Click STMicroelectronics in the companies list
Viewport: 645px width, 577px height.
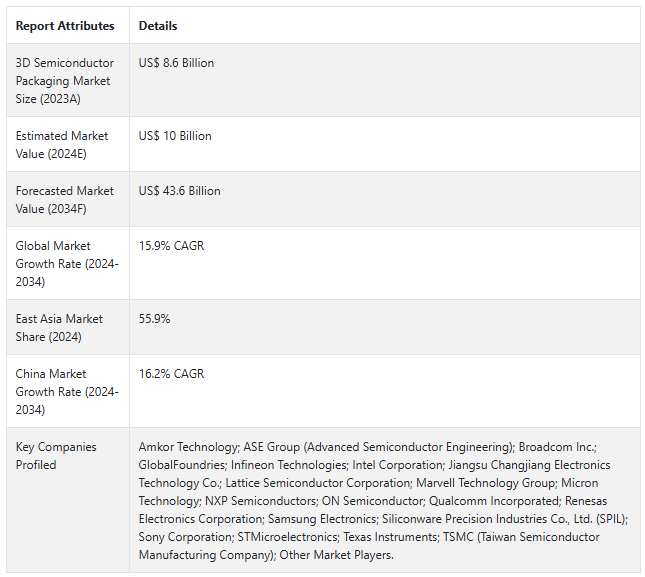coord(288,537)
